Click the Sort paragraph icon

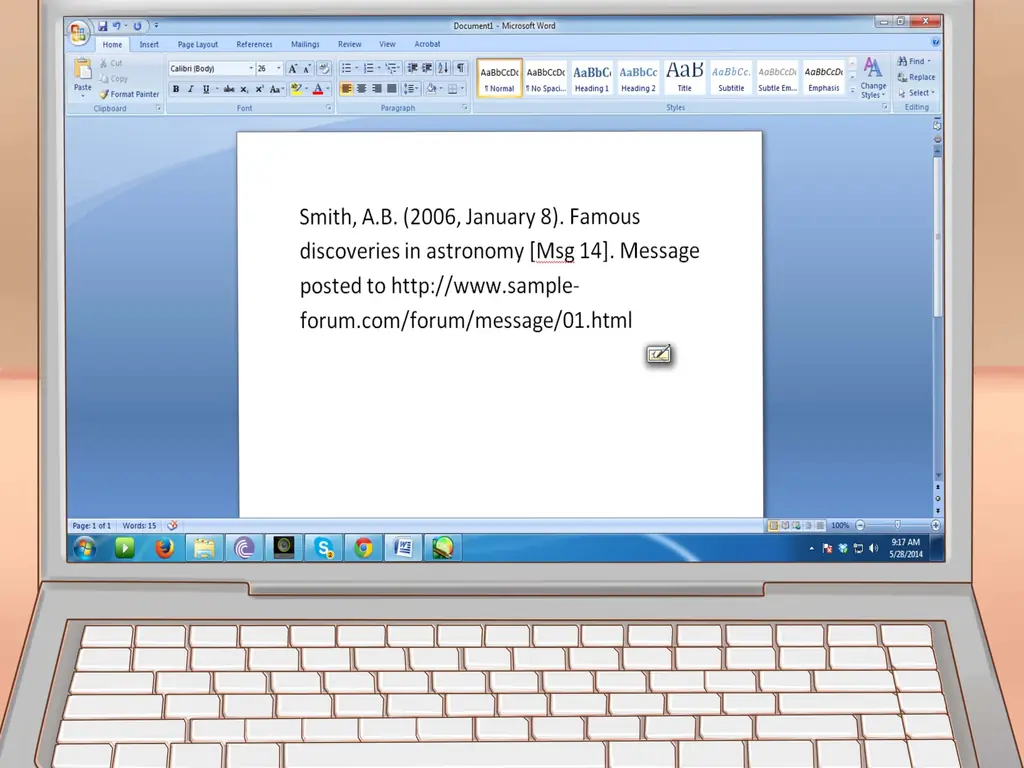click(x=442, y=68)
